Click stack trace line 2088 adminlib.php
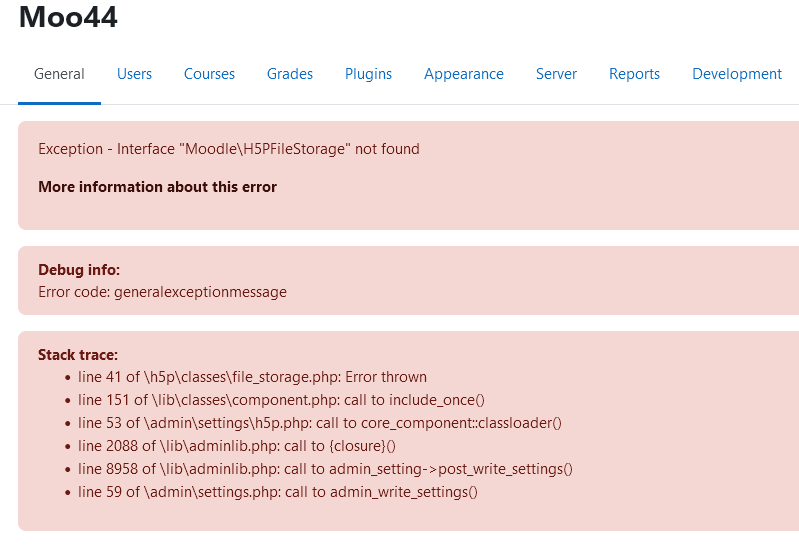This screenshot has width=799, height=559. point(236,446)
